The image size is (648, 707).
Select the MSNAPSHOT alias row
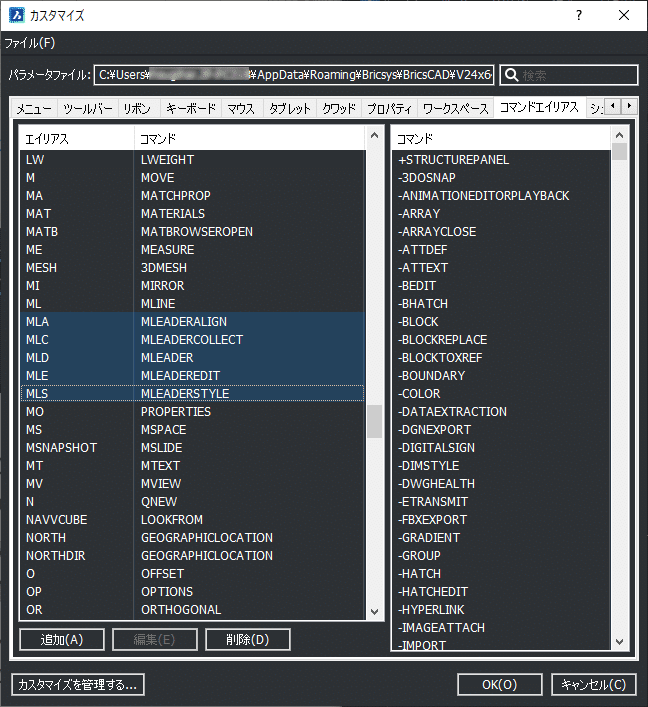point(193,448)
